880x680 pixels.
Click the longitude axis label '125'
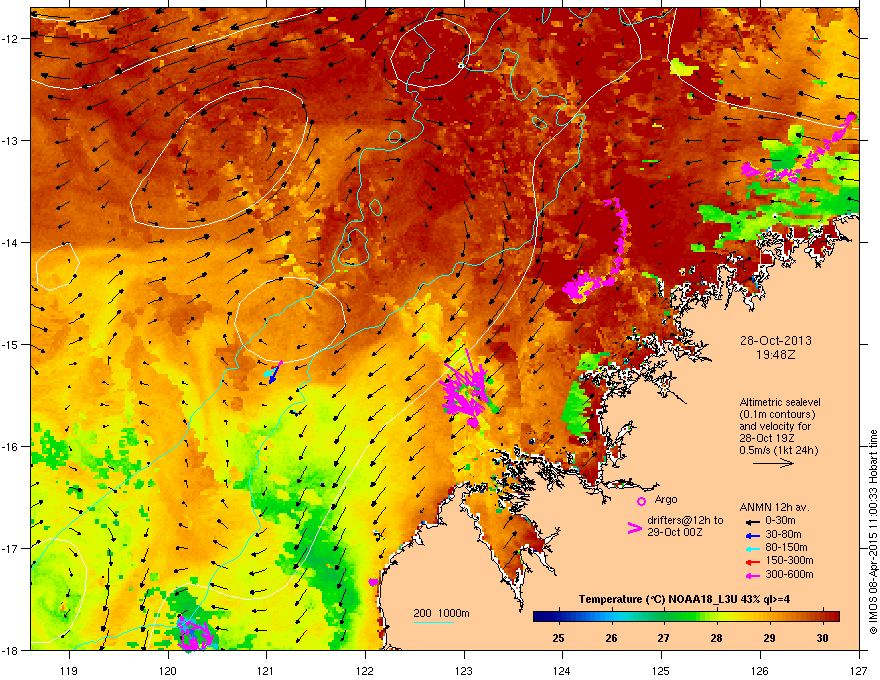tap(661, 671)
